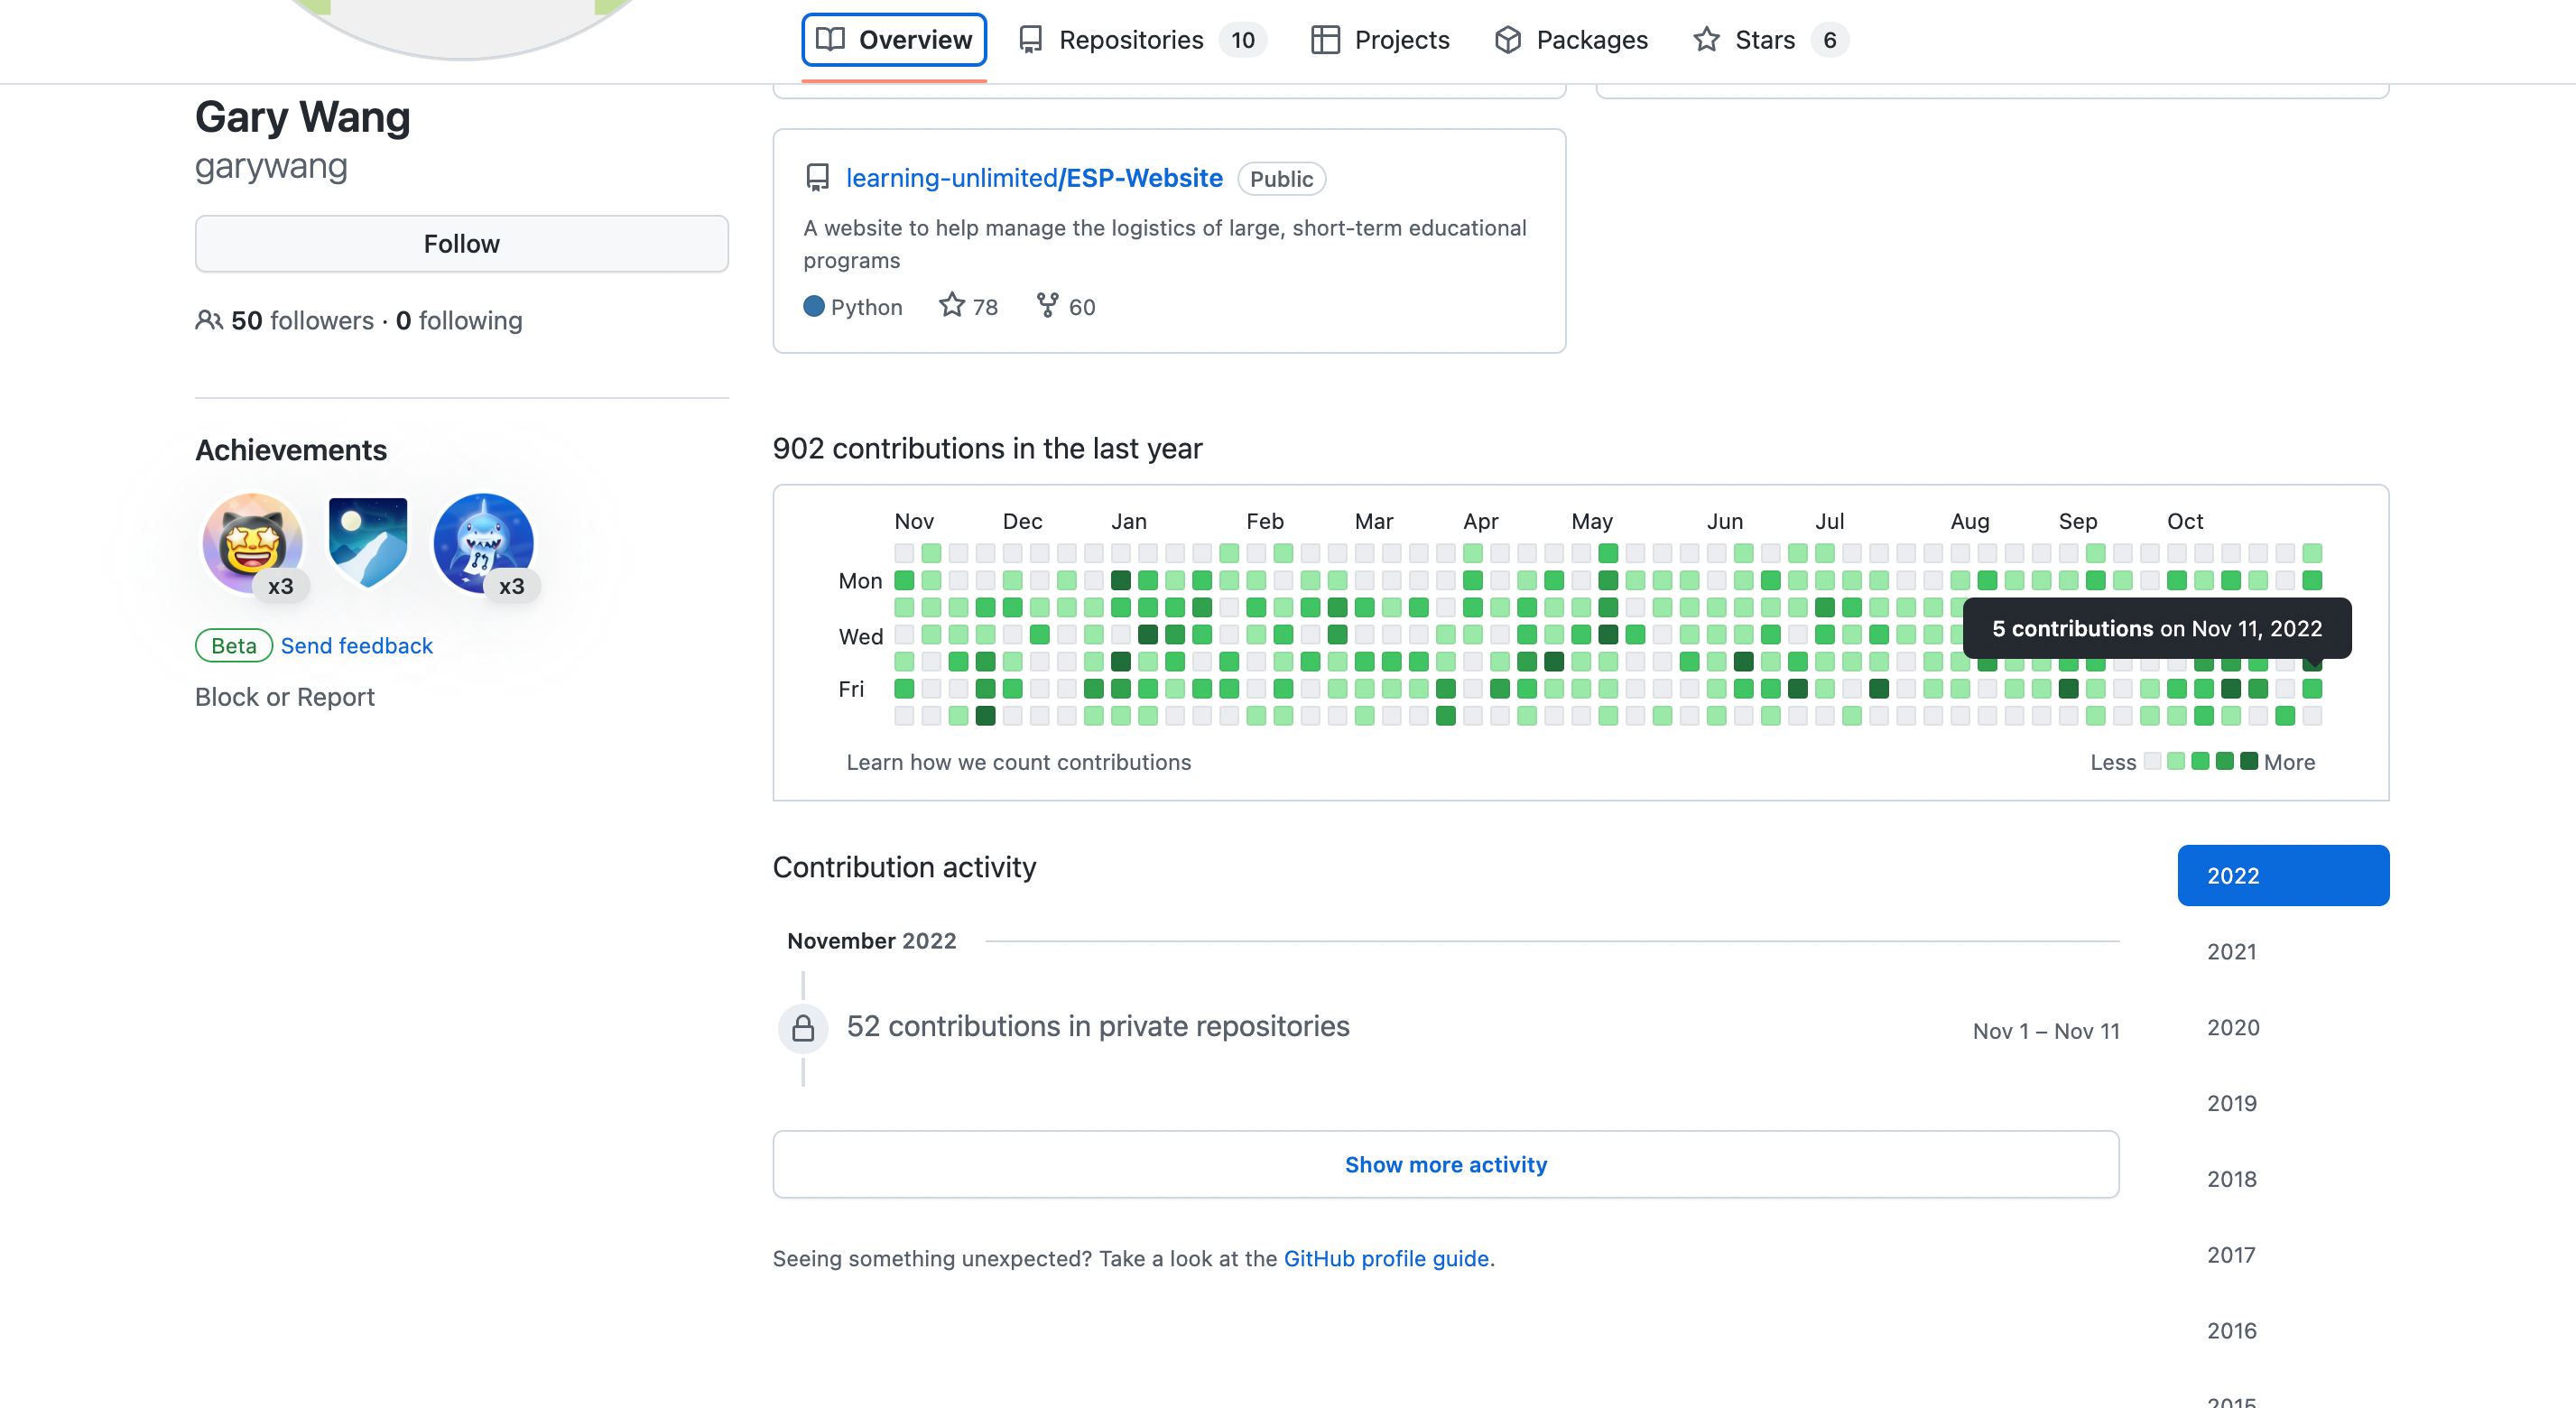Select the 2017 contribution year

2284,1255
